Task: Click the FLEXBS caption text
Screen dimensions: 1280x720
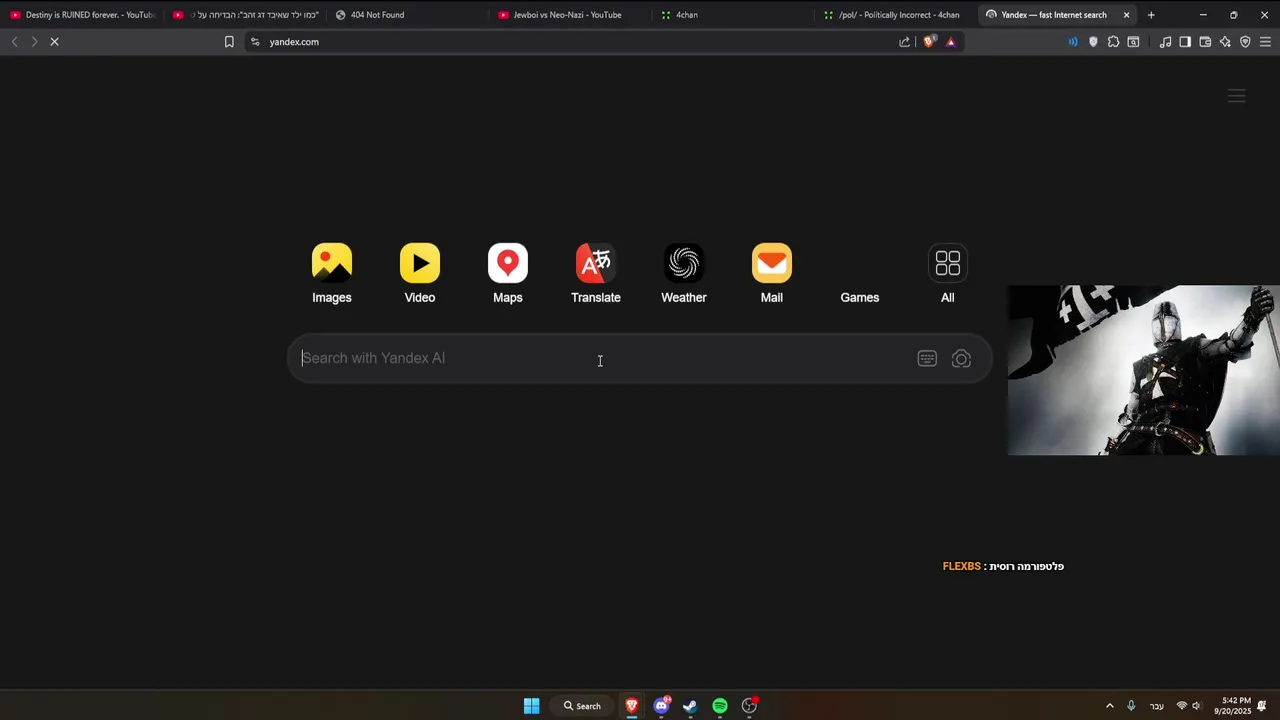Action: click(1003, 566)
